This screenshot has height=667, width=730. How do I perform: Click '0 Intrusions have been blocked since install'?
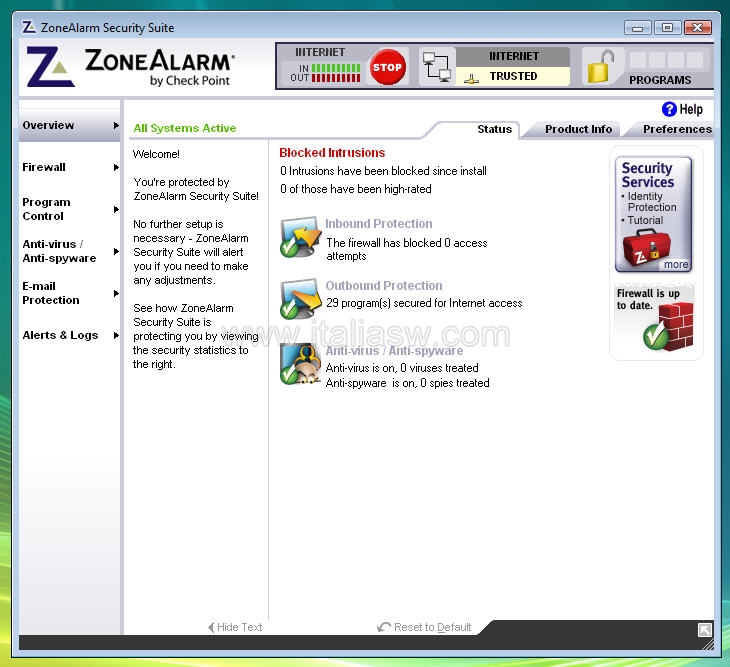[x=383, y=171]
